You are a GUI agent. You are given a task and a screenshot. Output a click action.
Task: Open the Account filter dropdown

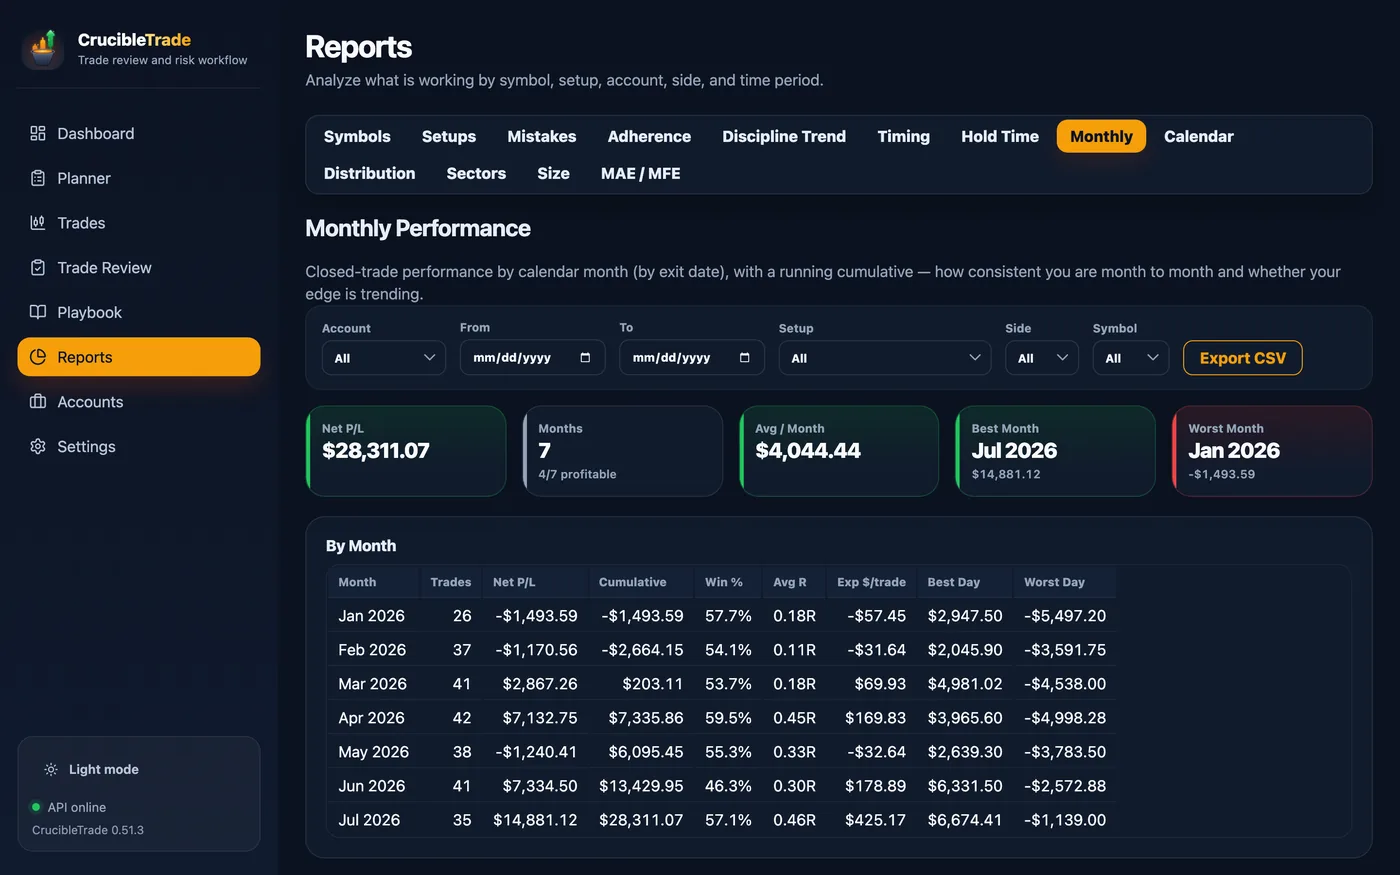[x=383, y=358]
